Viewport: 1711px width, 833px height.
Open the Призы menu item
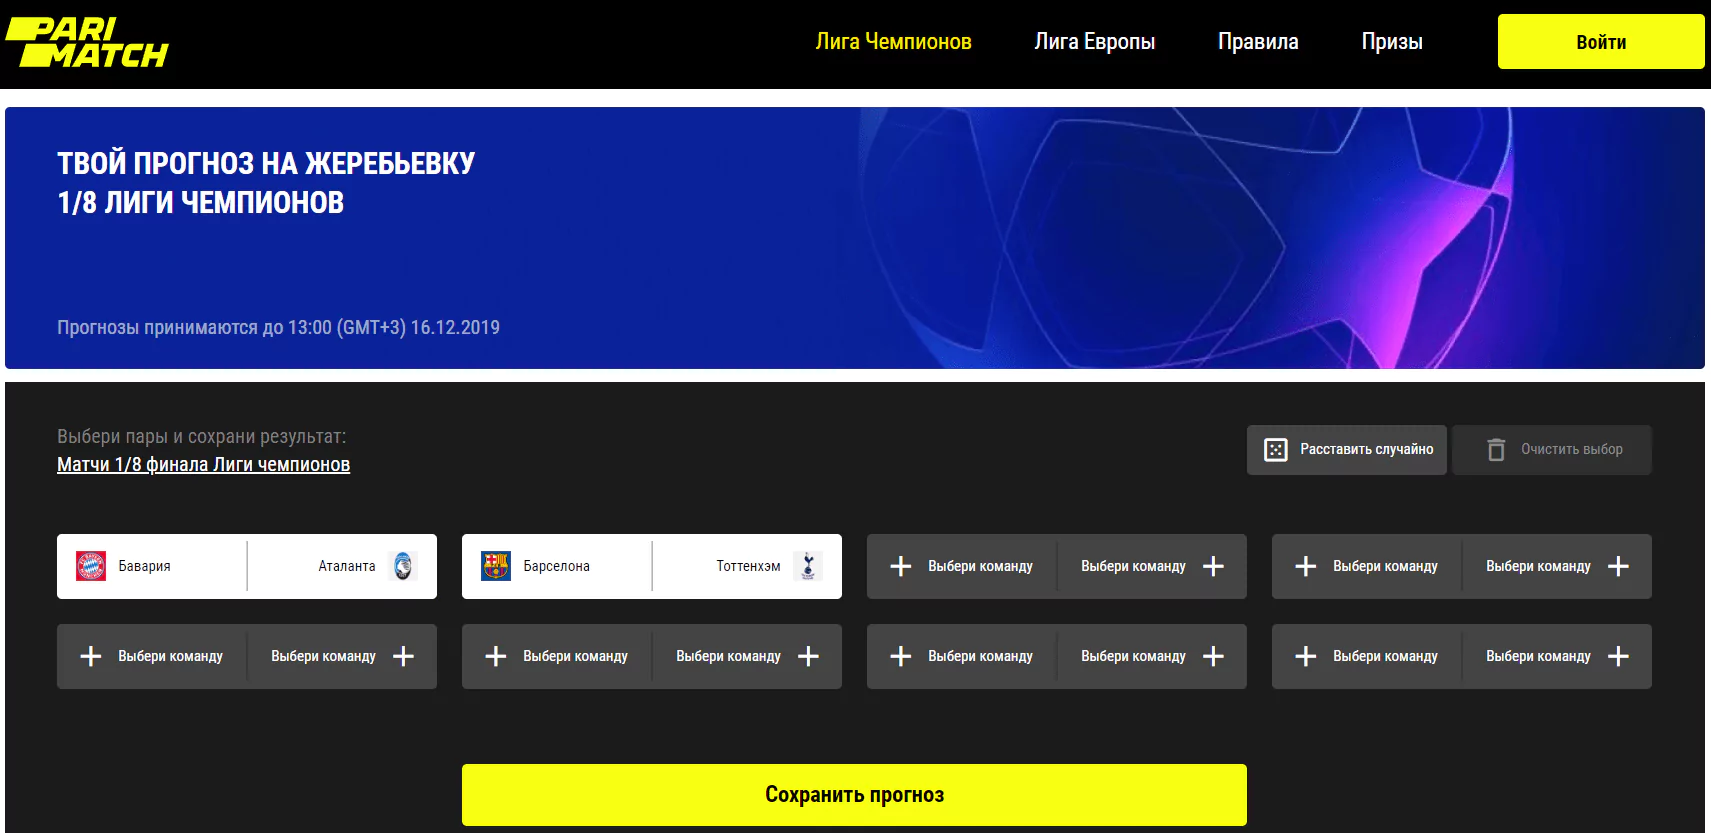(1392, 42)
